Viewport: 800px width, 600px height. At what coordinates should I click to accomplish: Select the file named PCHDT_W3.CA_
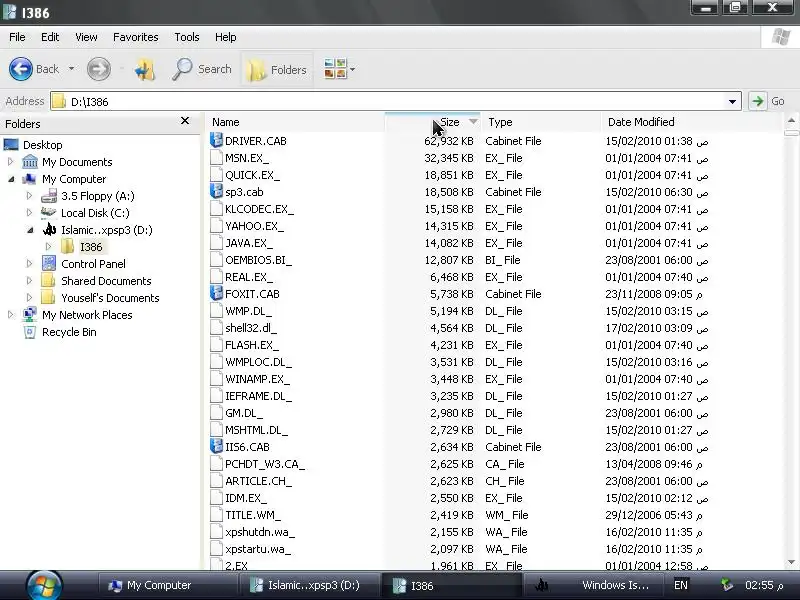(x=265, y=464)
